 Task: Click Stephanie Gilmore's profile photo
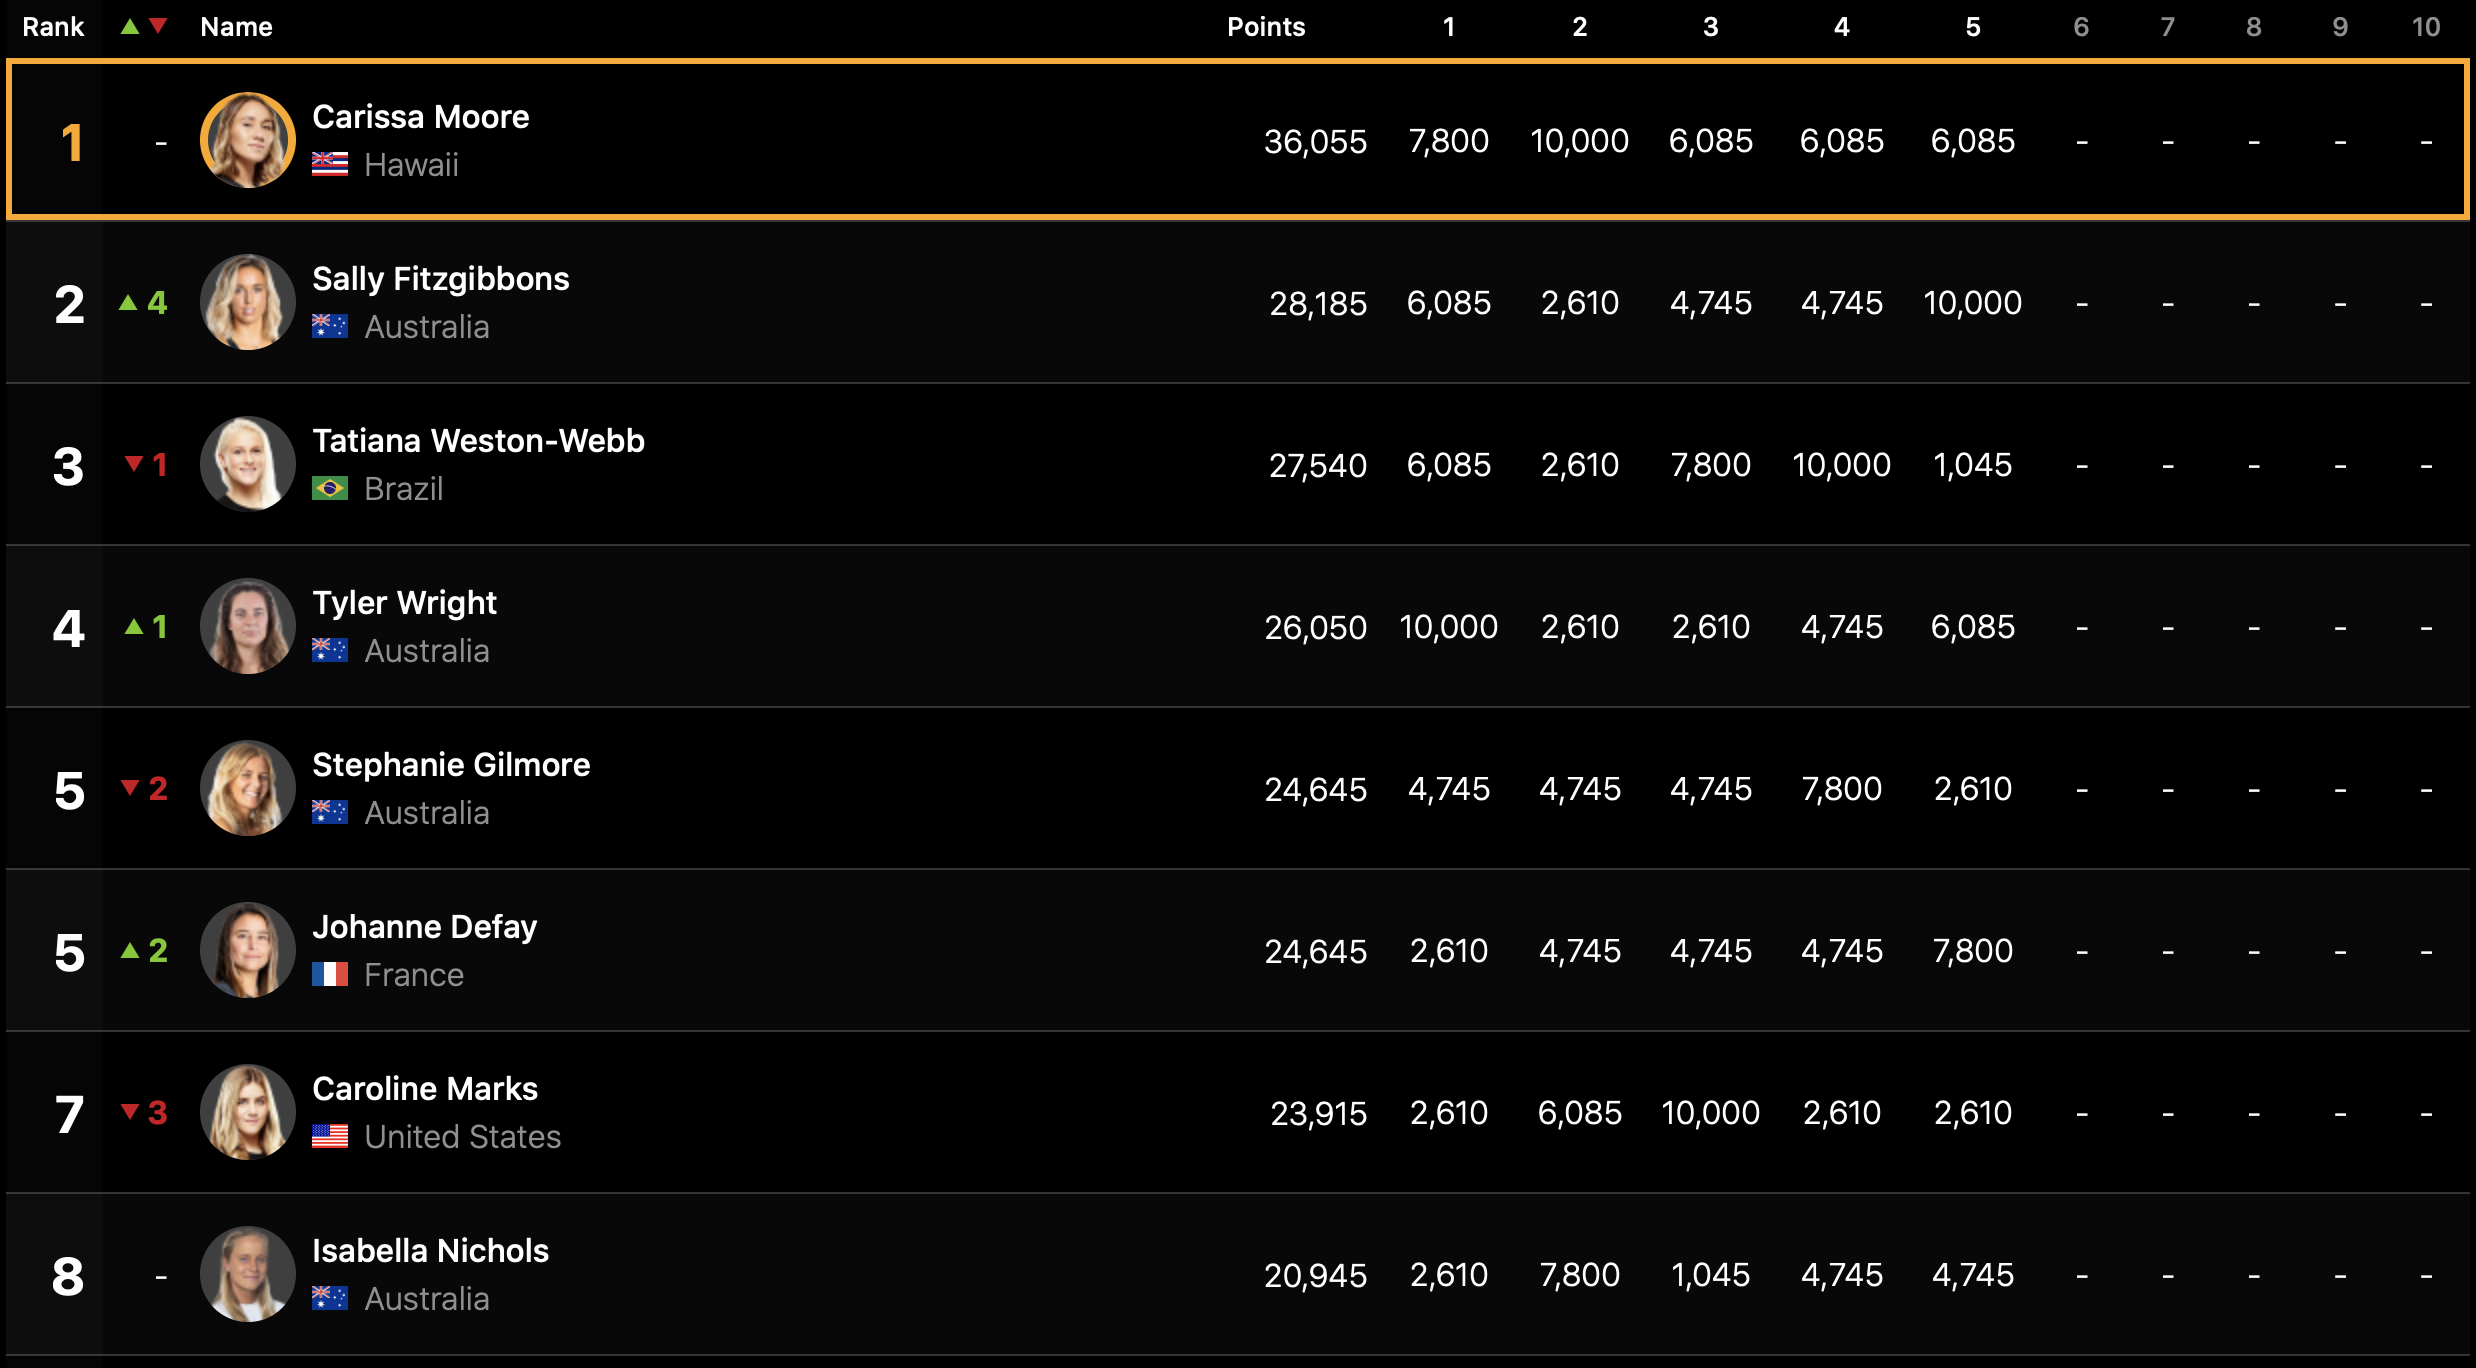click(247, 789)
